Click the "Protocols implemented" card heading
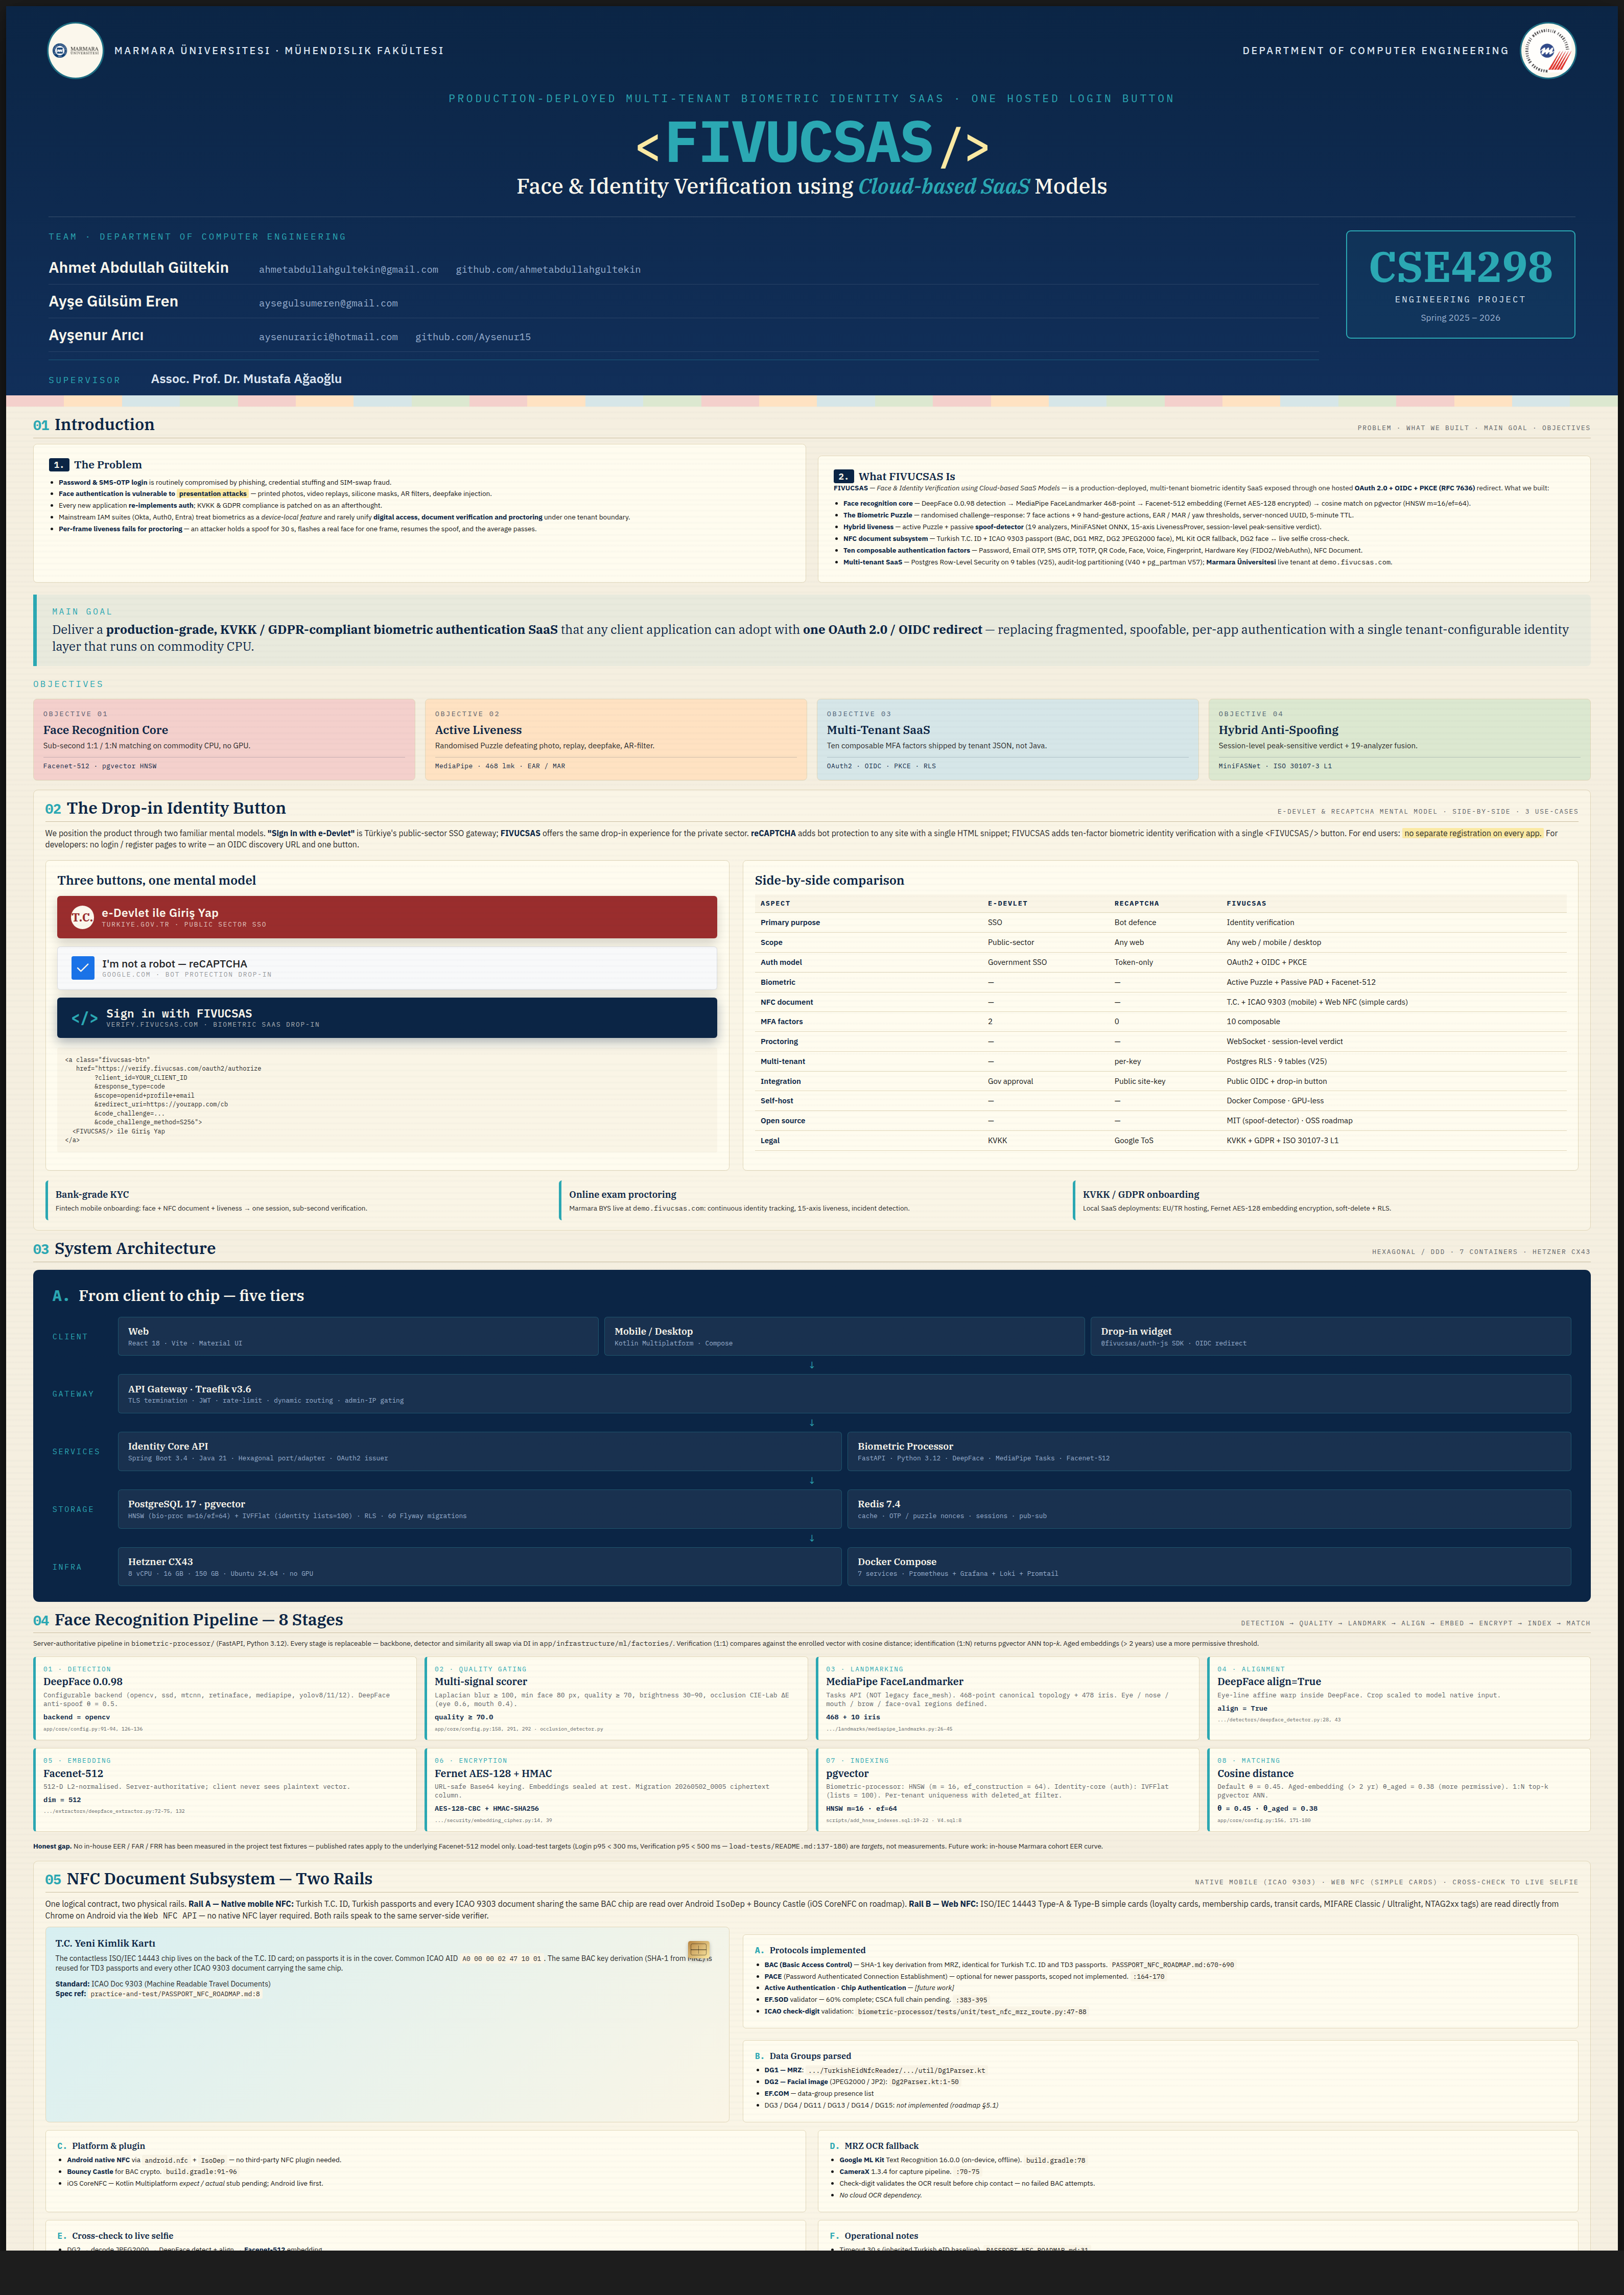This screenshot has width=1624, height=2295. pos(810,1950)
